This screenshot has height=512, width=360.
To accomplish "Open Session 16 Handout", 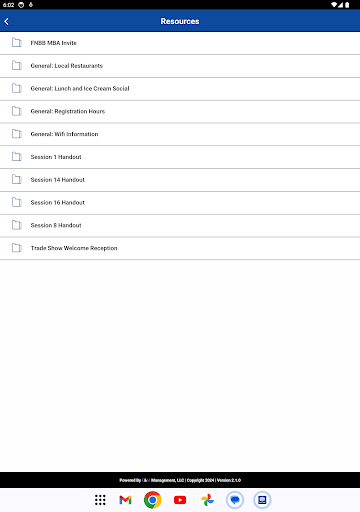I will [x=180, y=202].
